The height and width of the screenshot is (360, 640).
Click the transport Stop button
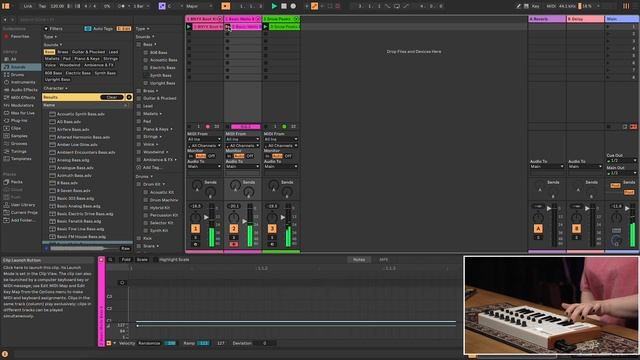click(284, 6)
